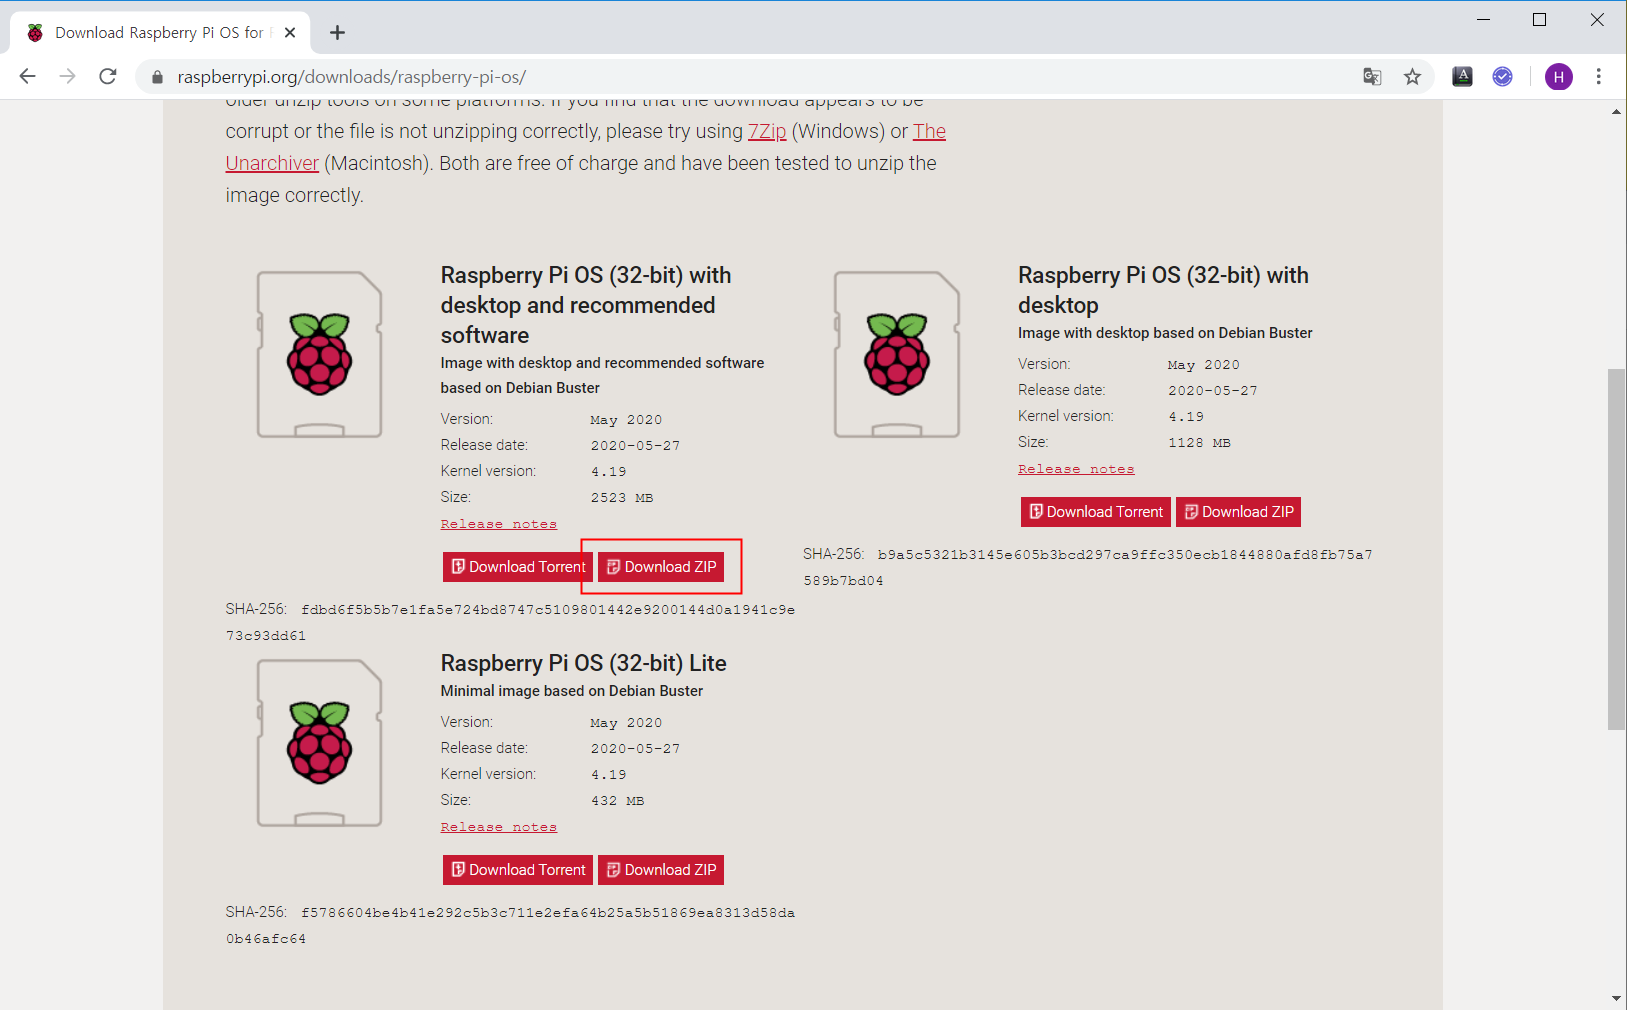Download ZIP for Raspberry Pi OS Lite
Screen dimensions: 1627x1010
661,870
